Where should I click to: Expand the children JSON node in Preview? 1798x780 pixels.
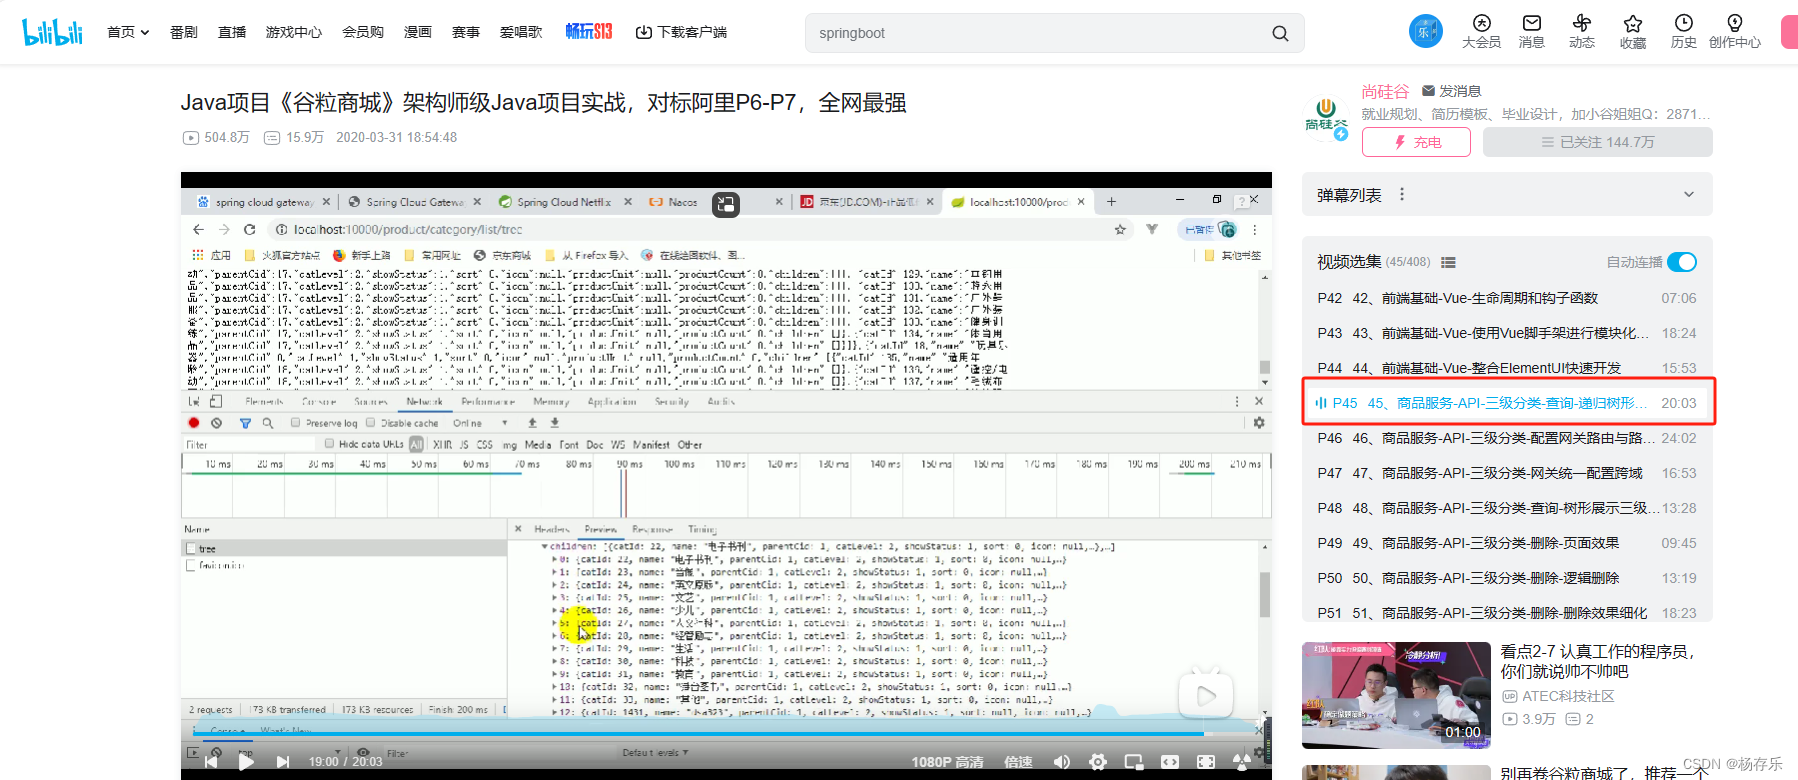point(545,547)
